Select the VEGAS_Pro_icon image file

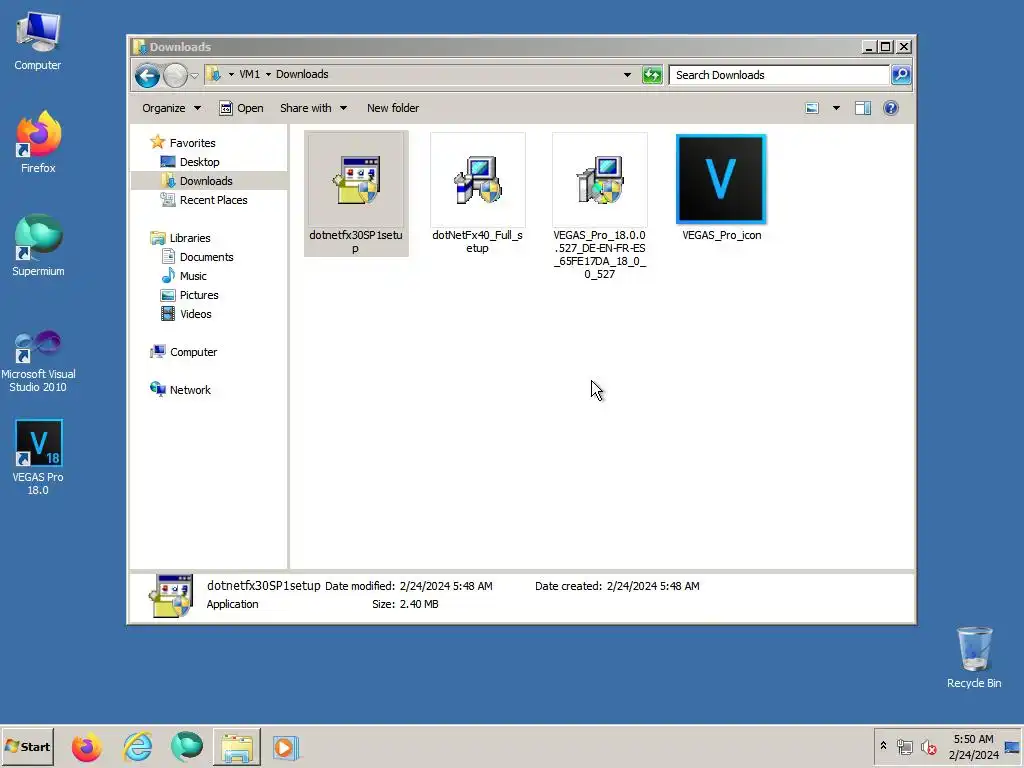click(x=721, y=188)
